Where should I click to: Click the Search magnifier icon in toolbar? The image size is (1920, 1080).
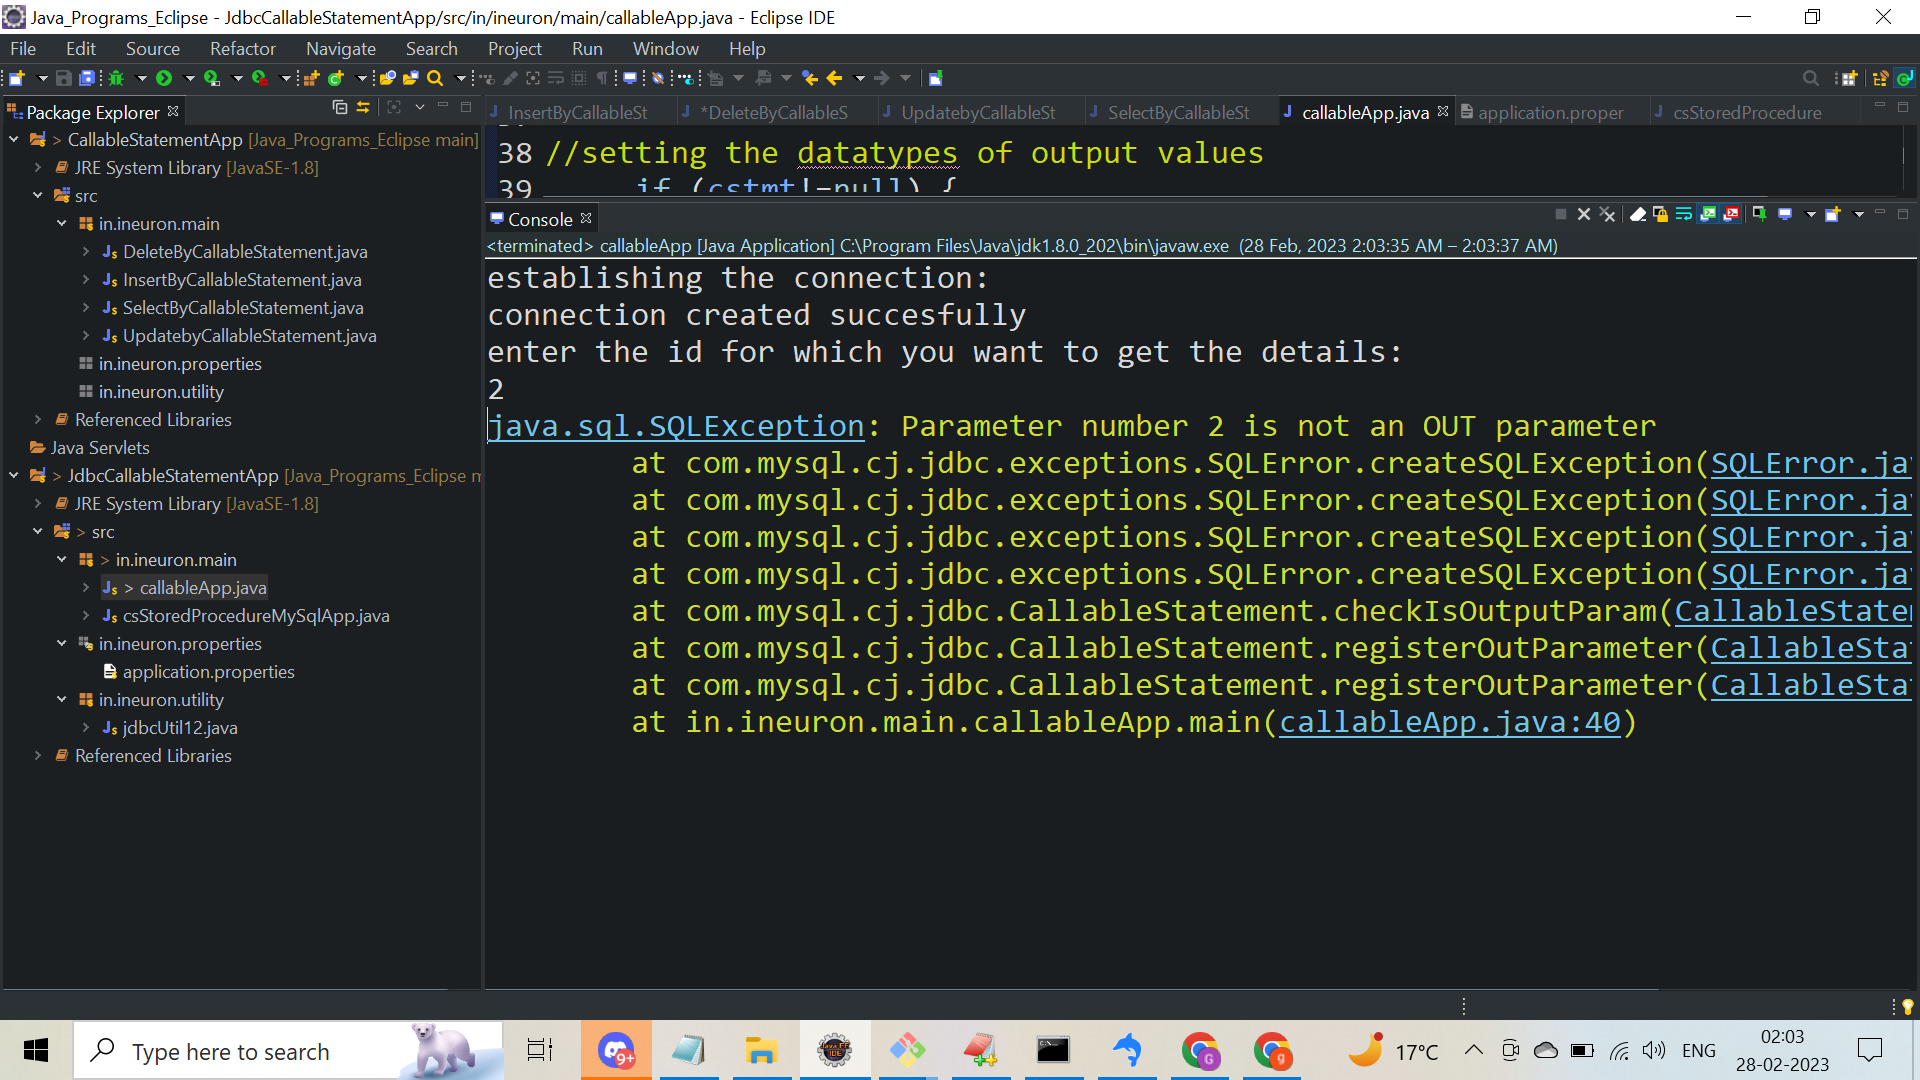tap(435, 78)
